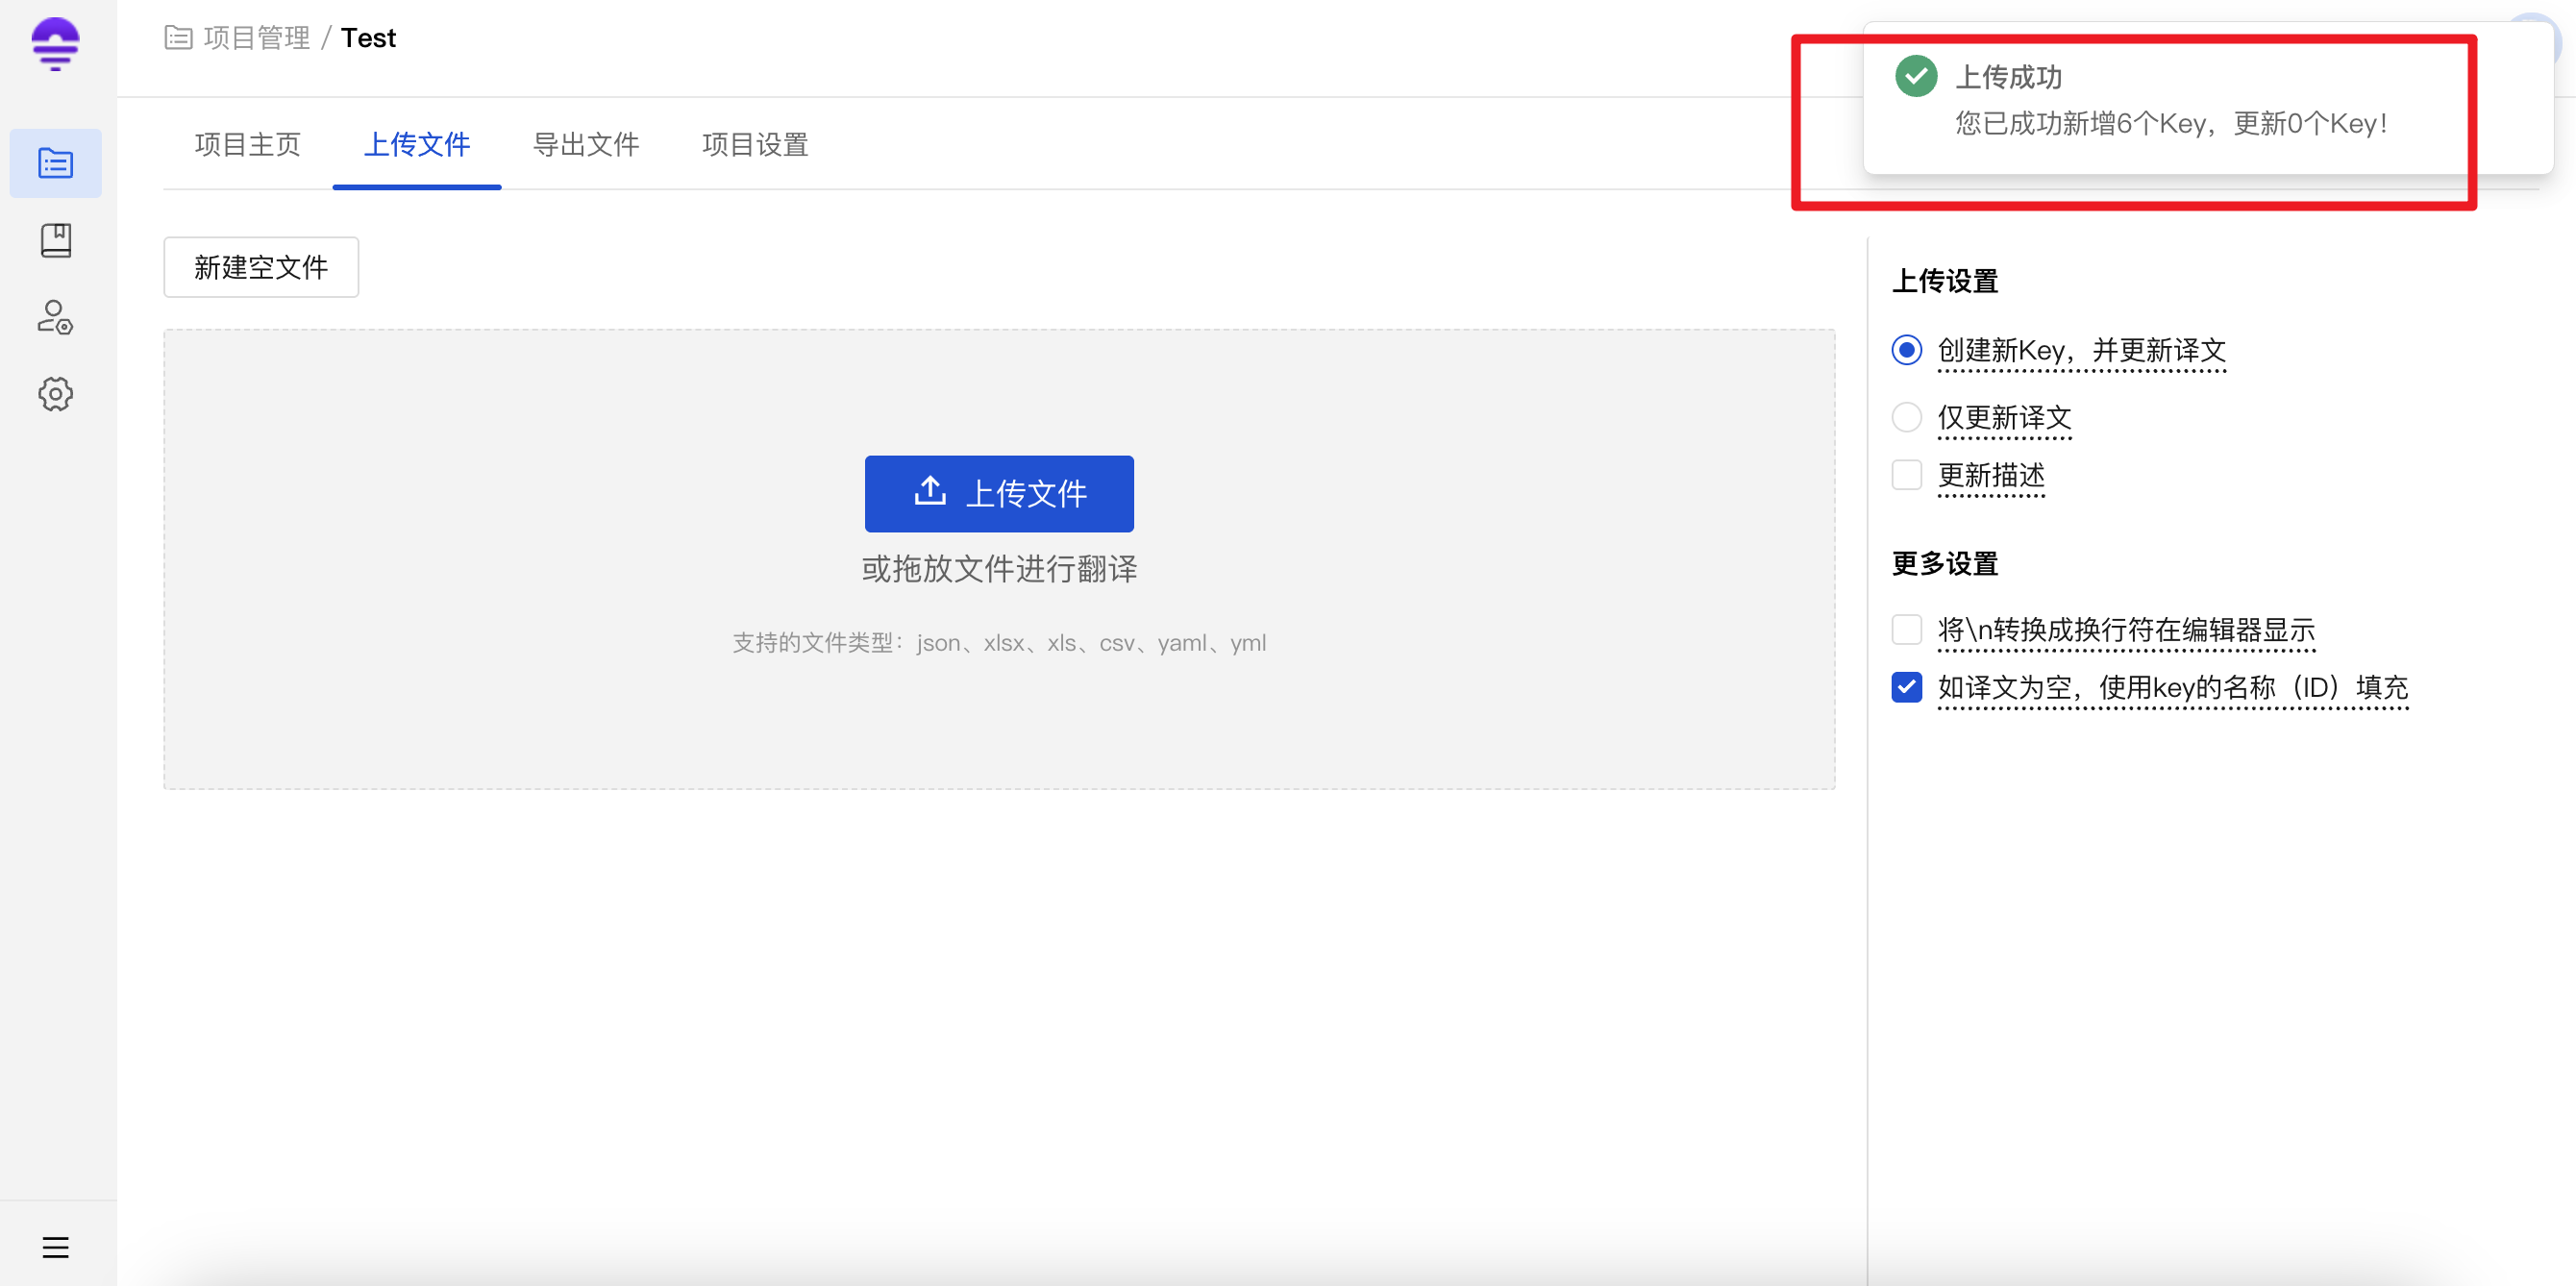Switch to the 导出文件 tab
2576x1286 pixels.
tap(586, 145)
